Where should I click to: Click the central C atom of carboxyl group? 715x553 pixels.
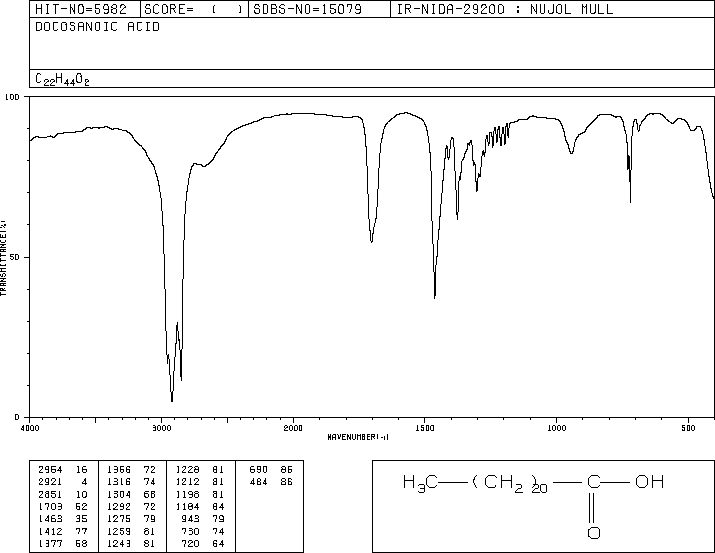point(594,481)
